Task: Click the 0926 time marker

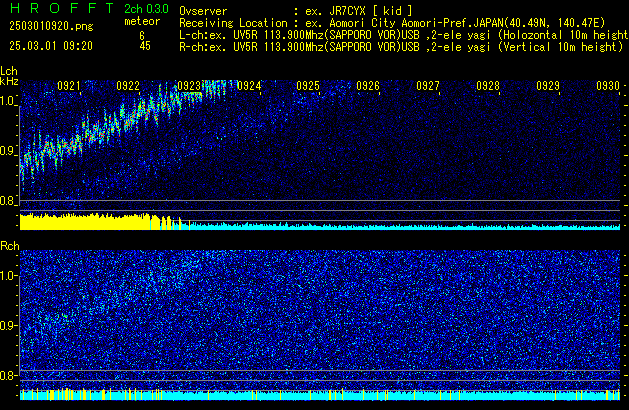Action: click(x=368, y=86)
